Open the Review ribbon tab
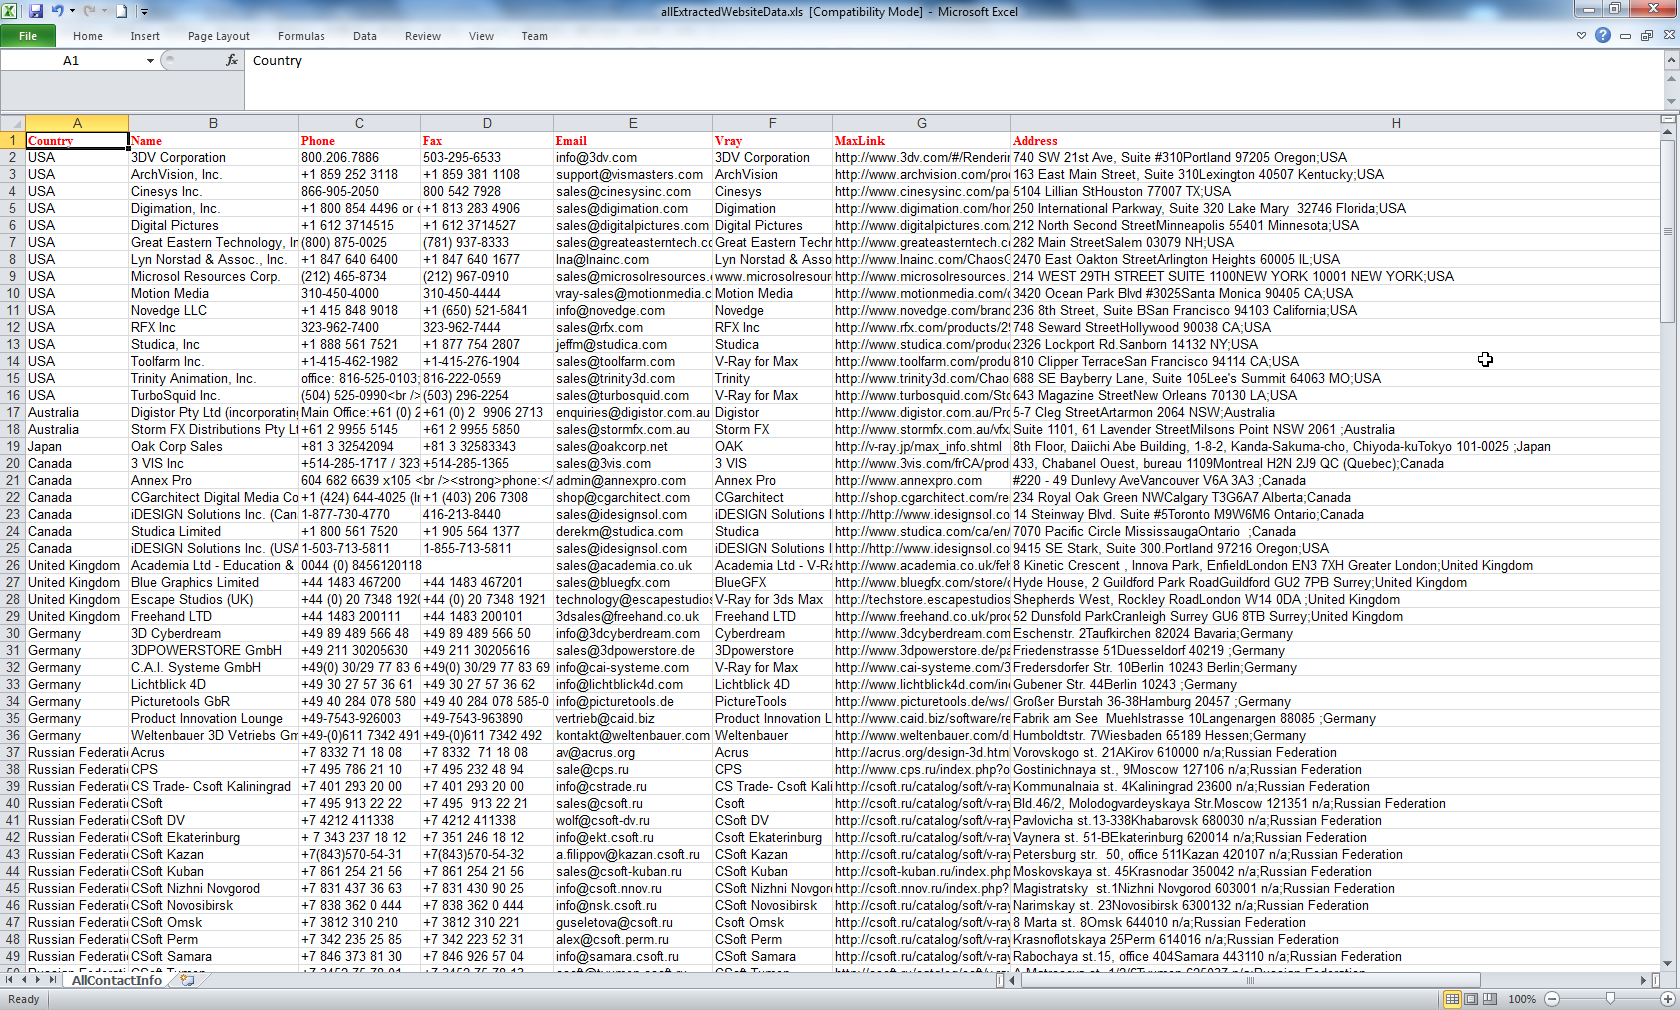The width and height of the screenshot is (1680, 1010). [423, 36]
